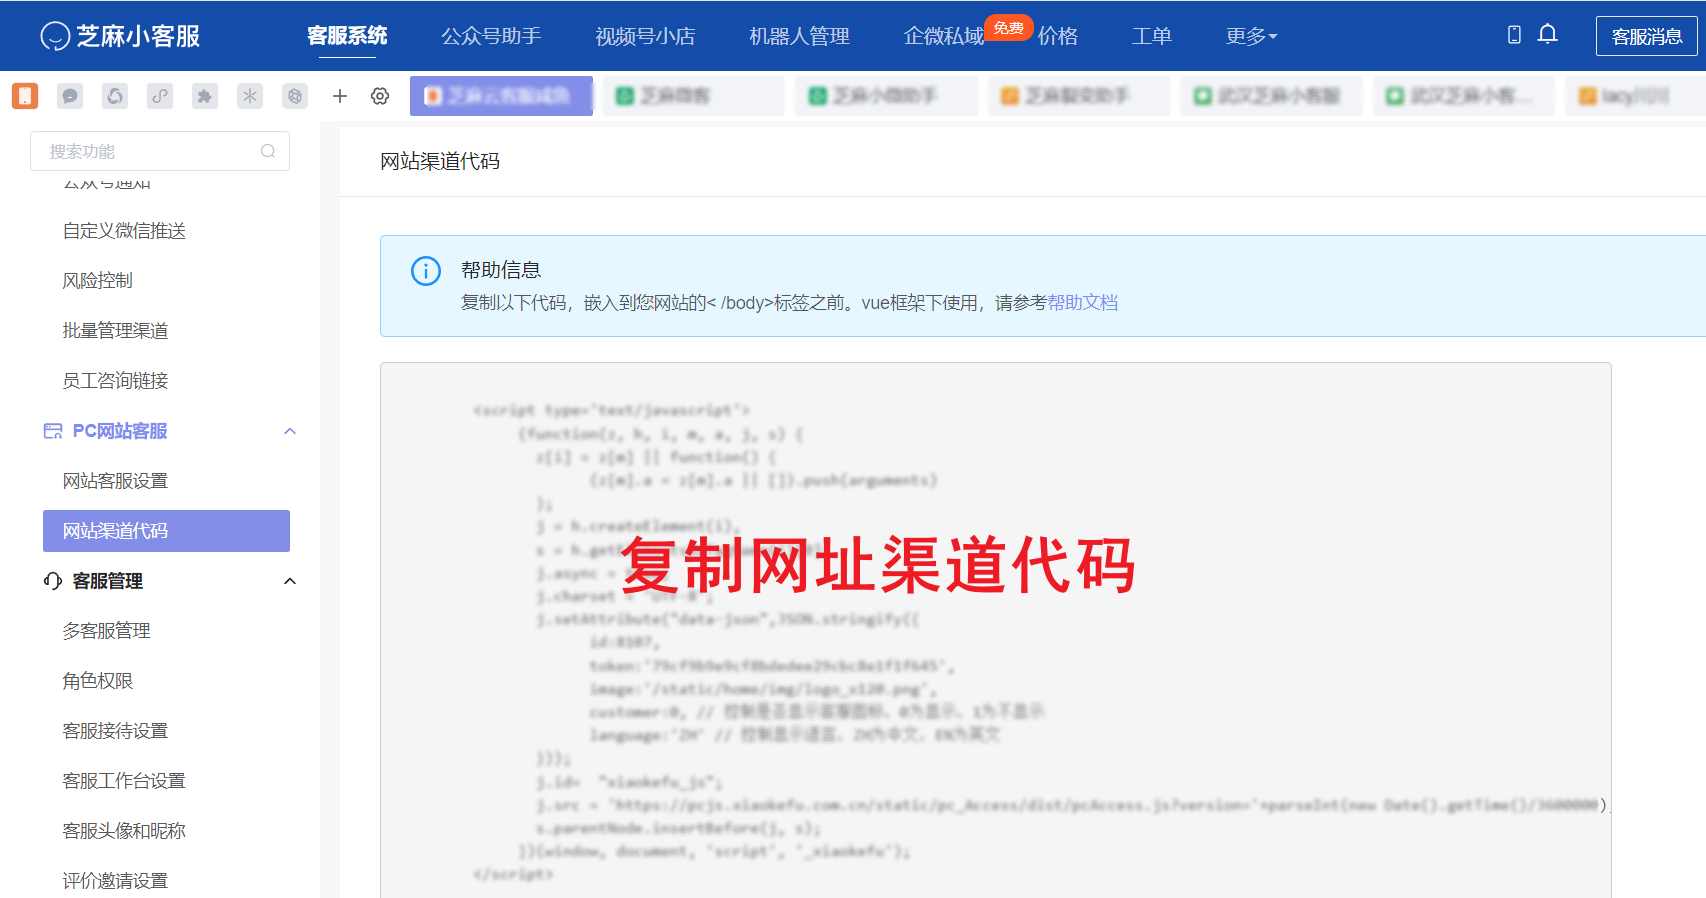Add a channel with plus icon

click(340, 96)
